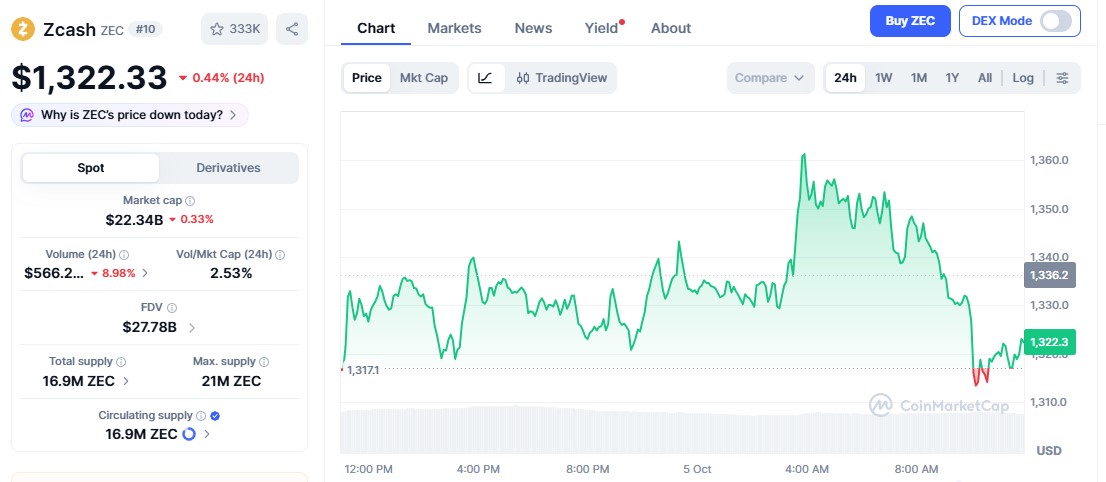Screen dimensions: 1106x482
Task: Click the verified badge next to Circulating supply
Action: pyautogui.click(x=215, y=416)
